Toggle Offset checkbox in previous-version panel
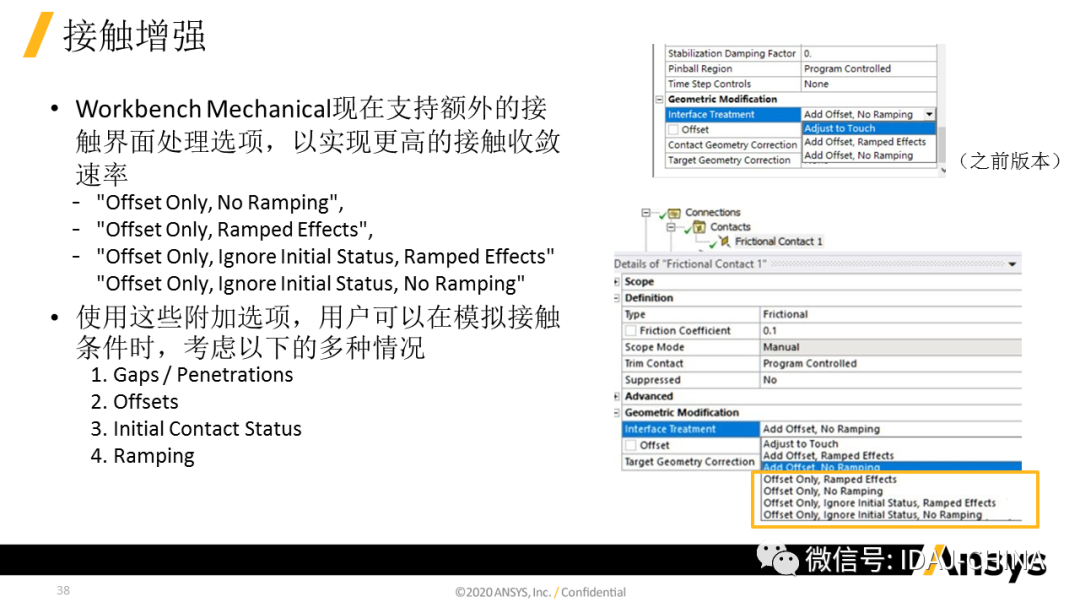The height and width of the screenshot is (608, 1080). tap(674, 129)
